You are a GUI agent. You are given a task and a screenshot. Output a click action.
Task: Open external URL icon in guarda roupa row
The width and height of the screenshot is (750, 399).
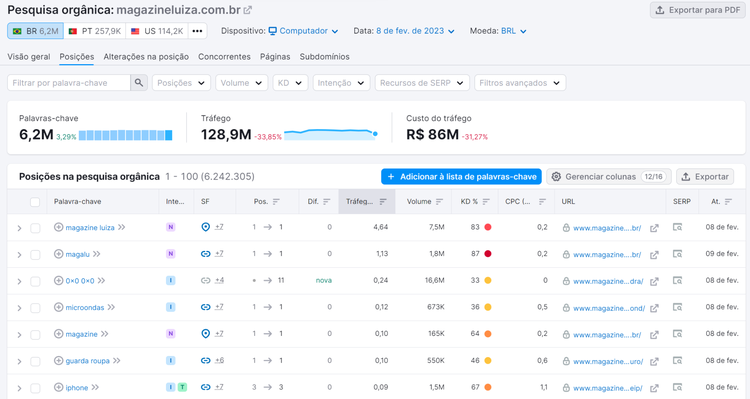654,362
